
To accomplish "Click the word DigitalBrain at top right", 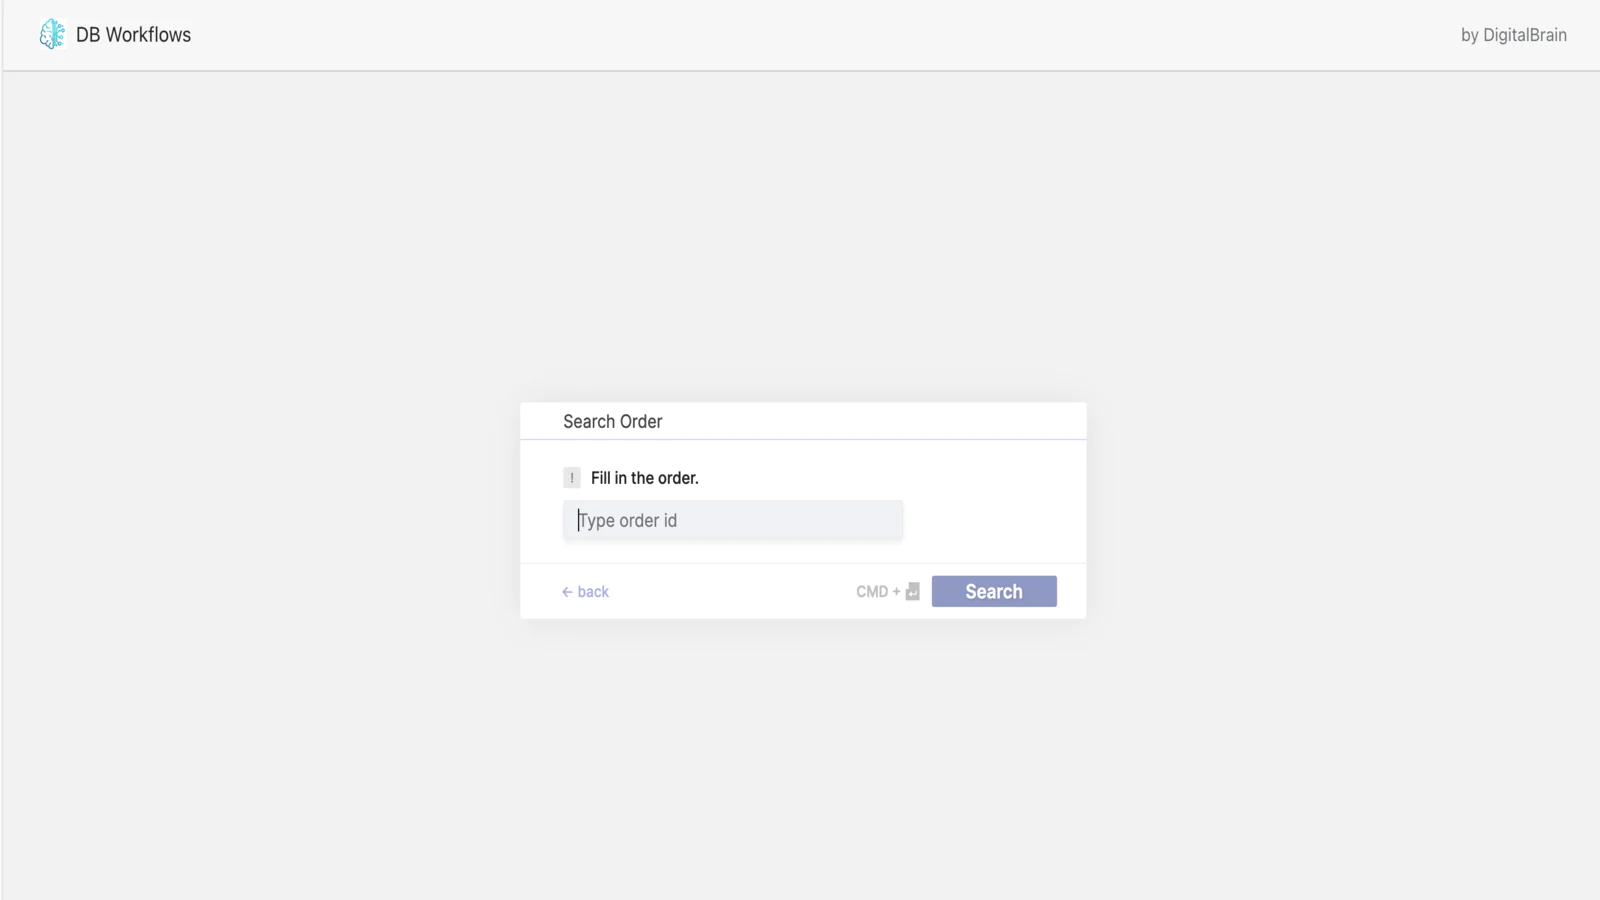I will click(1524, 35).
